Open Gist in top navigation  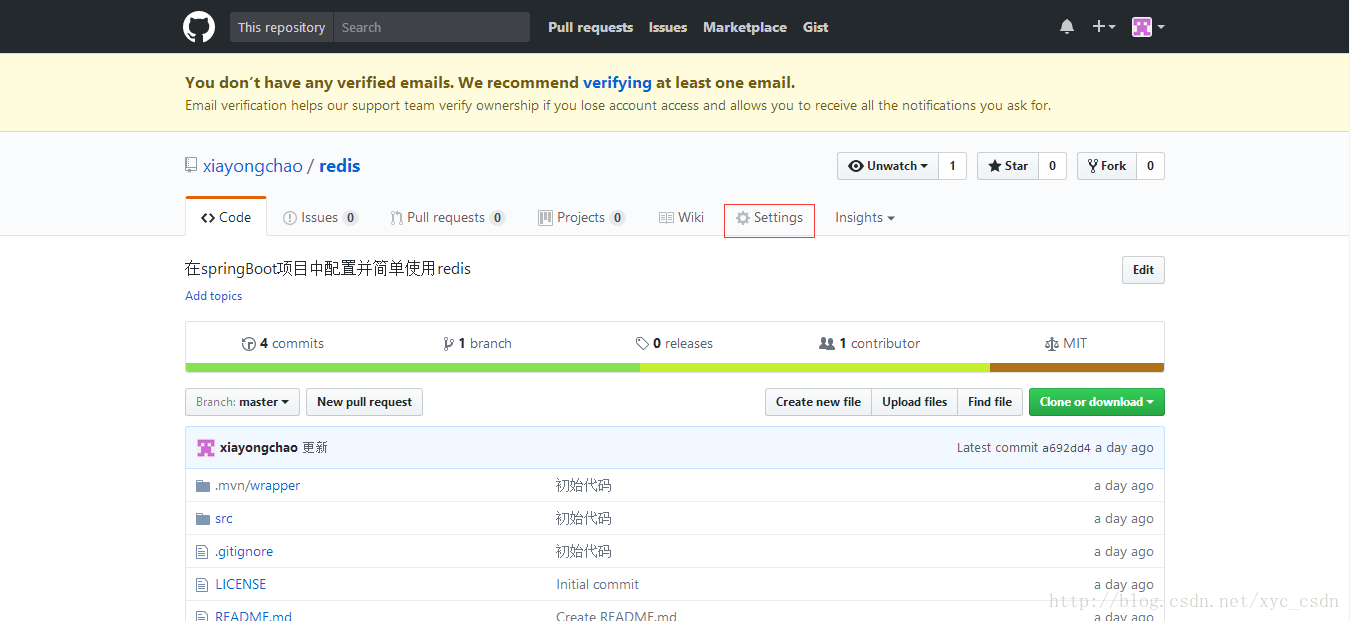pyautogui.click(x=816, y=27)
